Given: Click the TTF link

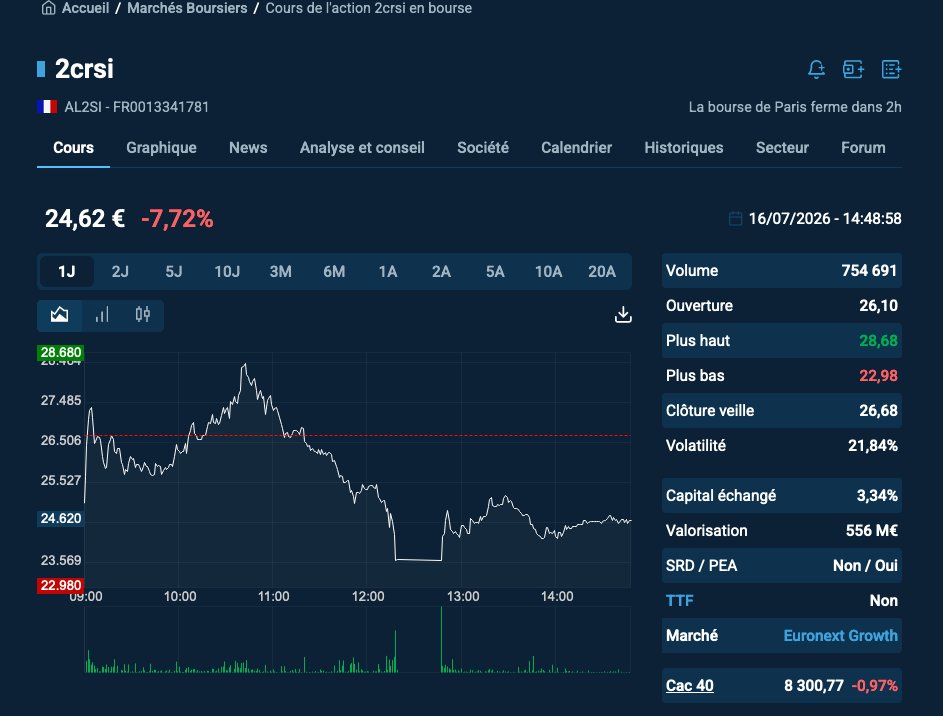Looking at the screenshot, I should pyautogui.click(x=680, y=601).
